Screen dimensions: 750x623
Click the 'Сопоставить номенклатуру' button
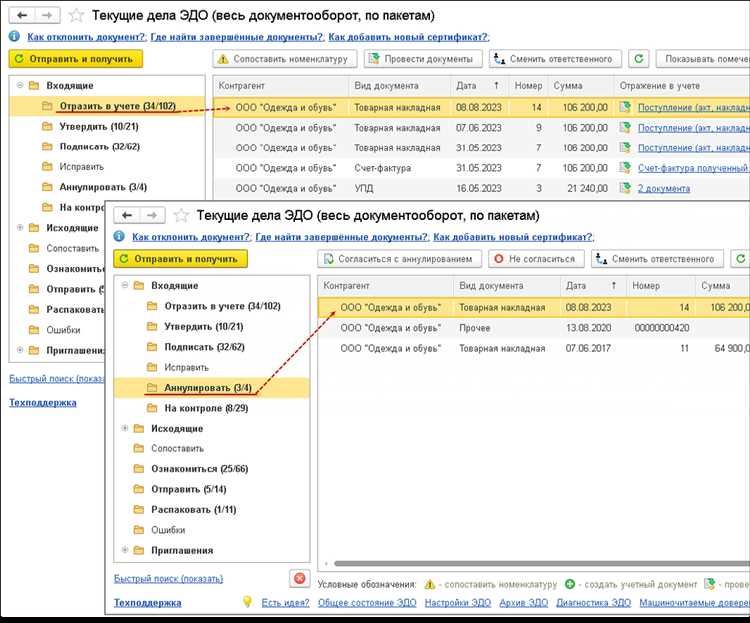284,59
